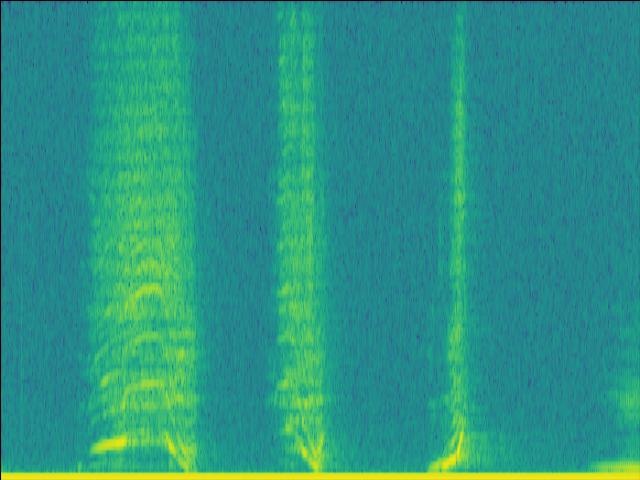The width and height of the screenshot is (640, 480).
Task: Select V-shaped bright base of middle burst
Action: click(x=308, y=452)
